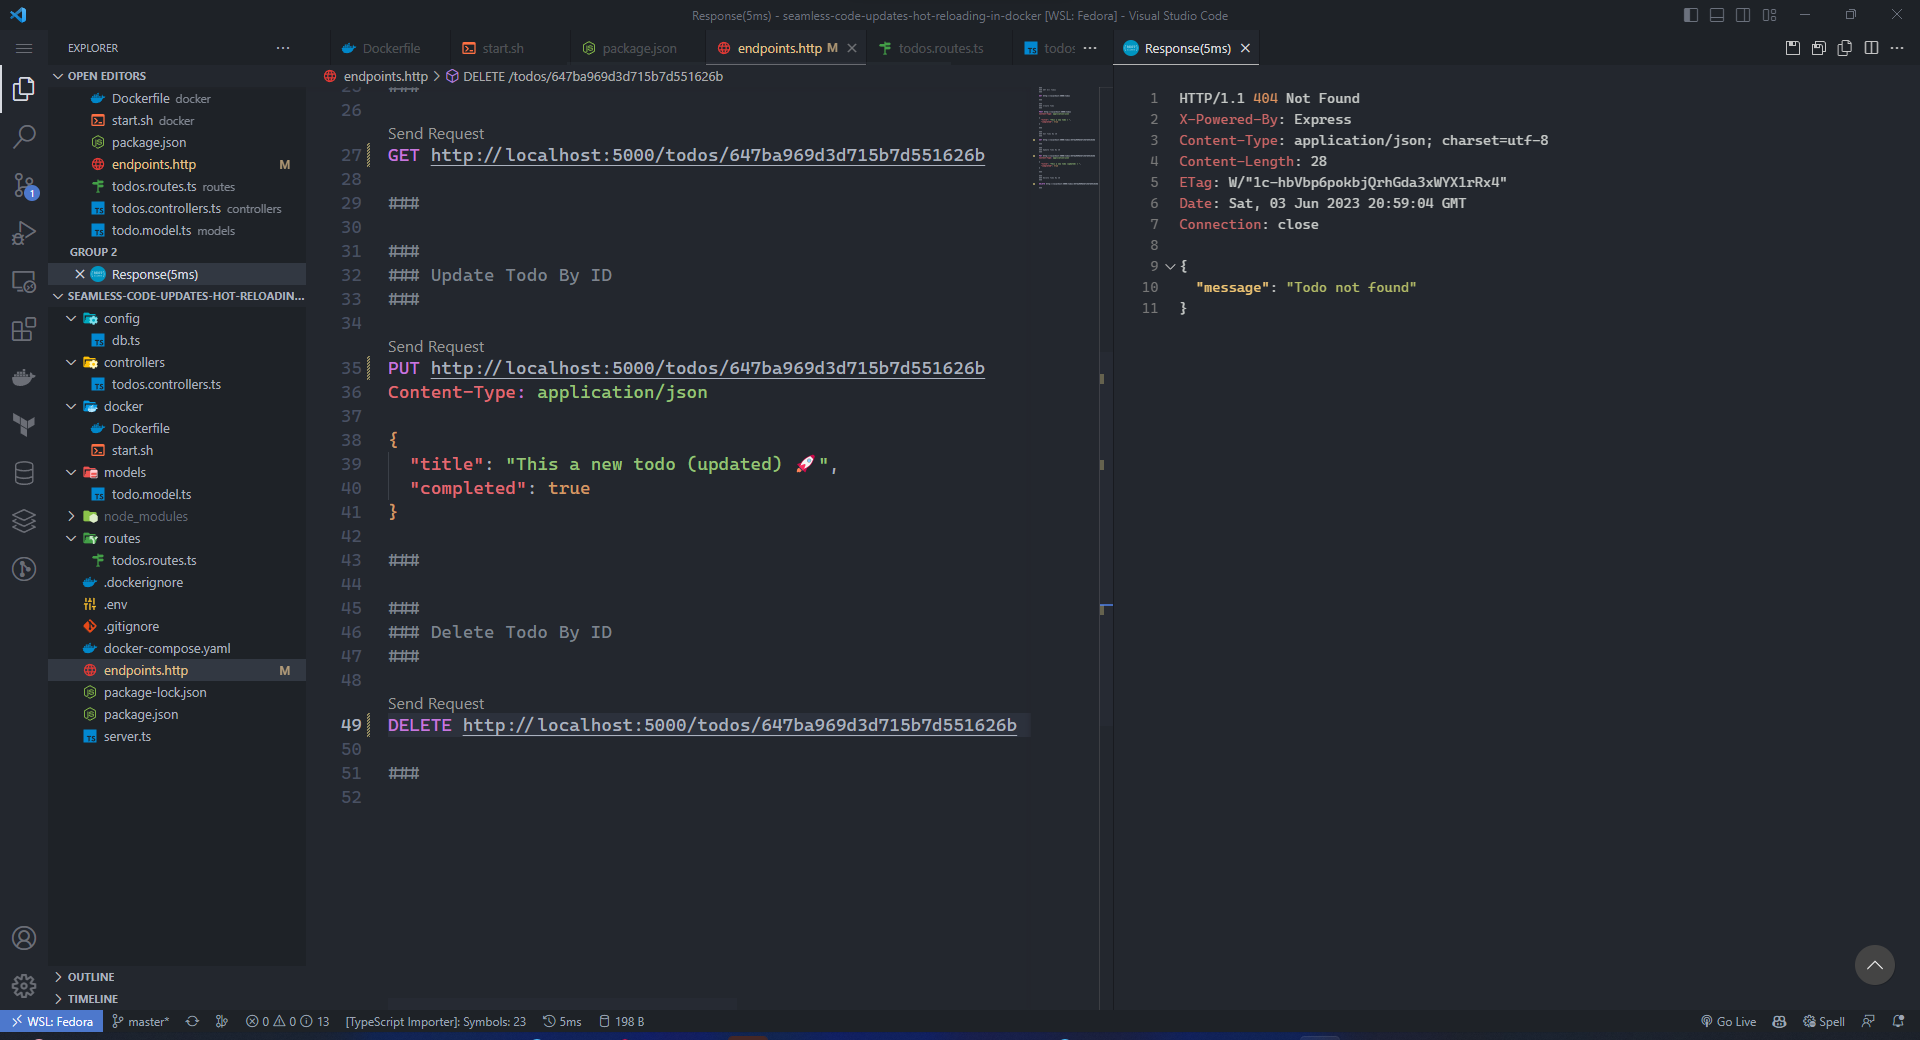
Task: Toggle the bottom panel layout button
Action: pos(1717,15)
